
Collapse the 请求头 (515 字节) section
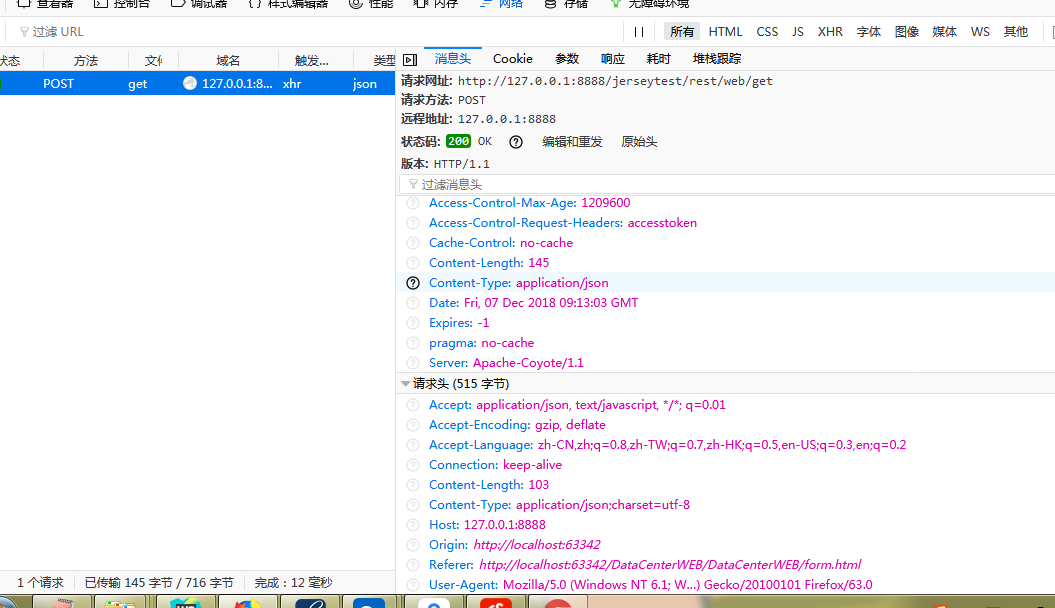[x=405, y=384]
